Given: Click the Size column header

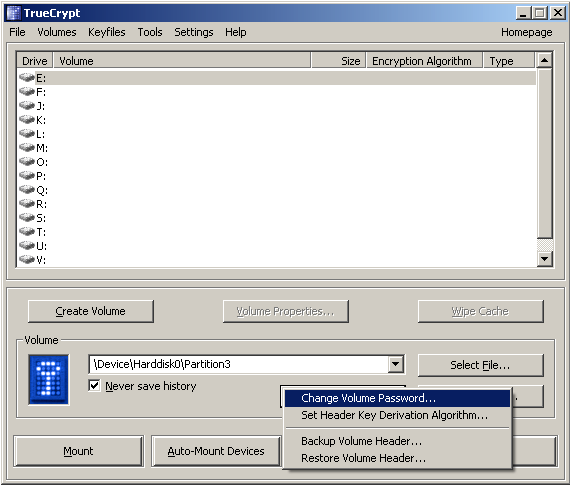Looking at the screenshot, I should [338, 60].
